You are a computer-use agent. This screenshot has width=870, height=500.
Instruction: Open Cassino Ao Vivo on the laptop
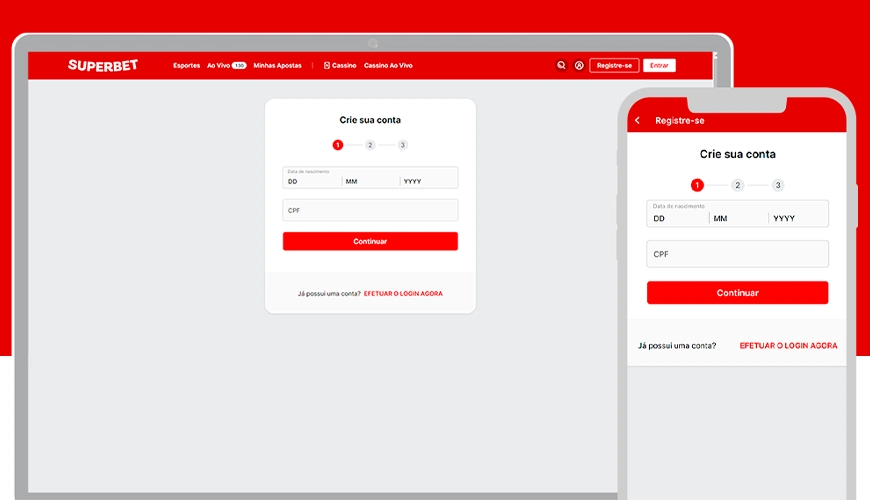388,65
